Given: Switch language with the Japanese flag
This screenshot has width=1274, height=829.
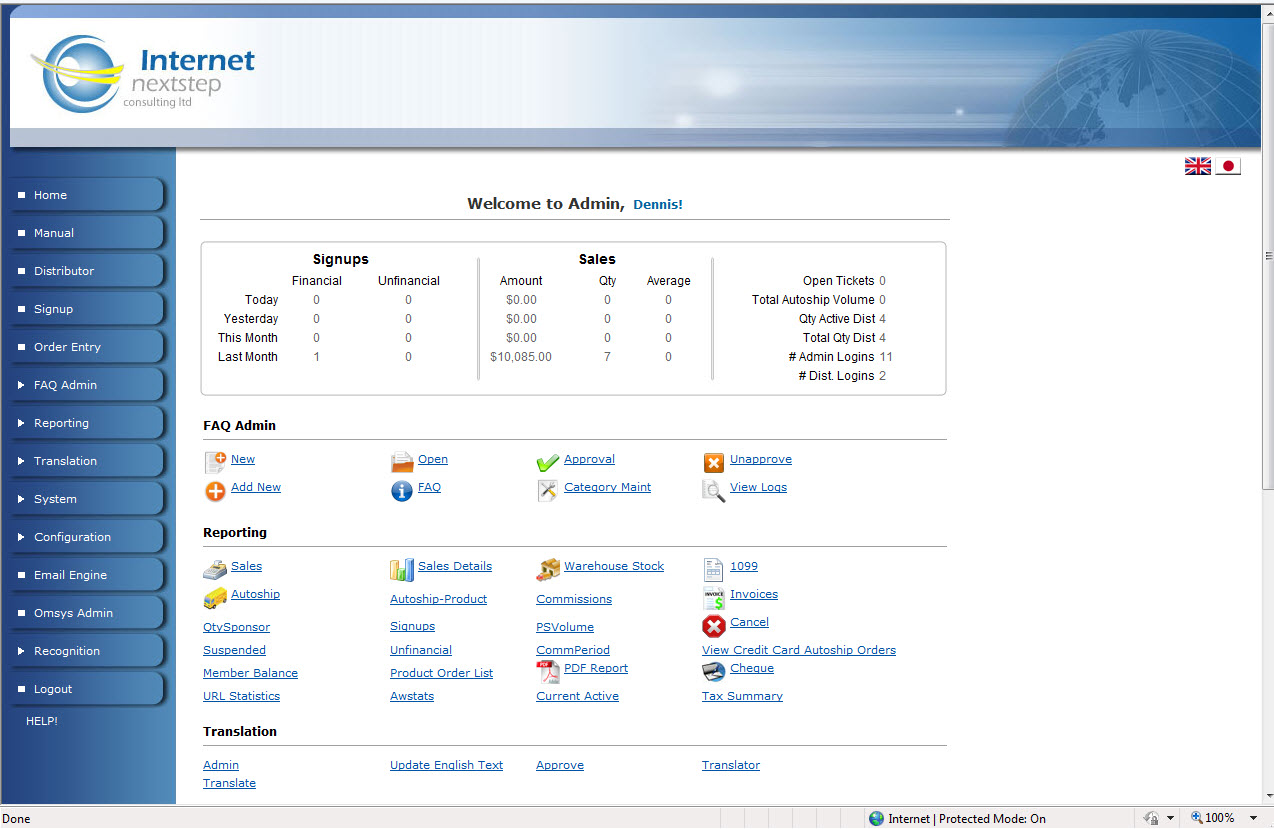Looking at the screenshot, I should click(1228, 166).
